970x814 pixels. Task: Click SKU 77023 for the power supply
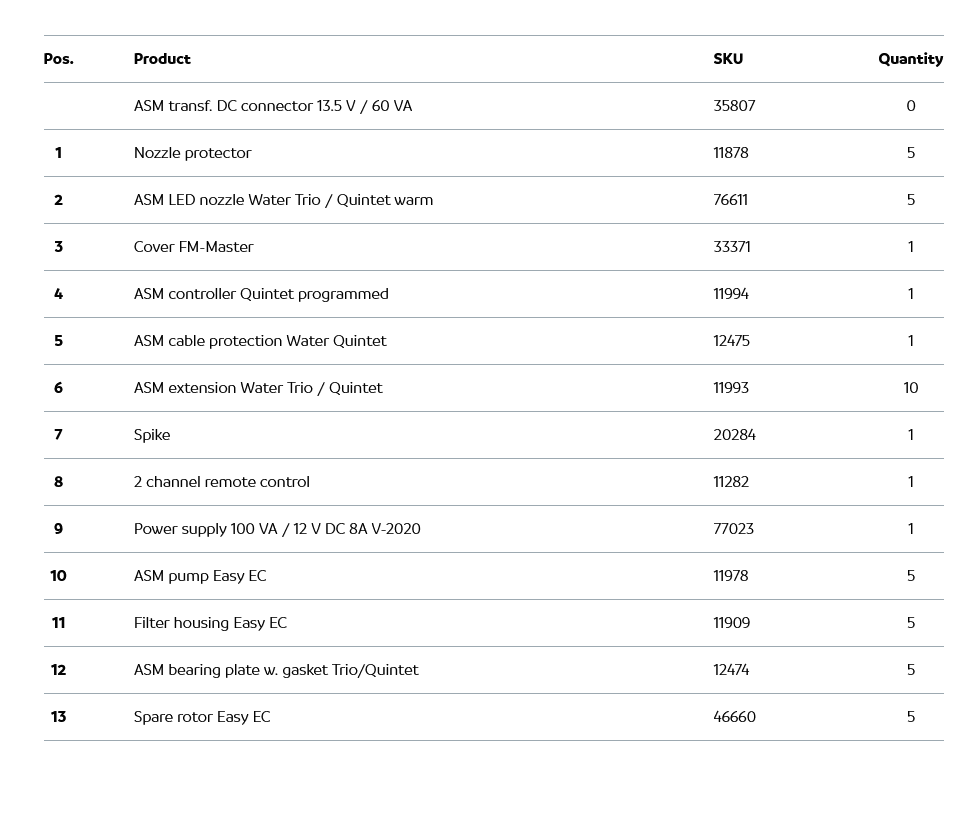point(733,529)
